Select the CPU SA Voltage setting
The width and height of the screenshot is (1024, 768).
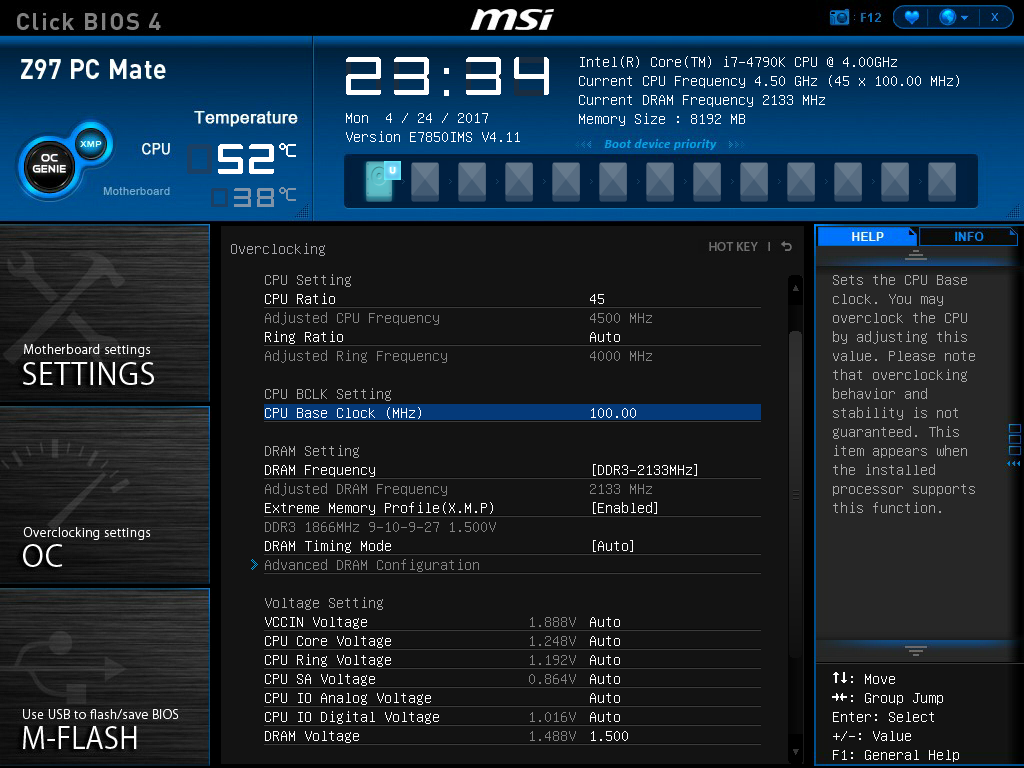(x=512, y=679)
